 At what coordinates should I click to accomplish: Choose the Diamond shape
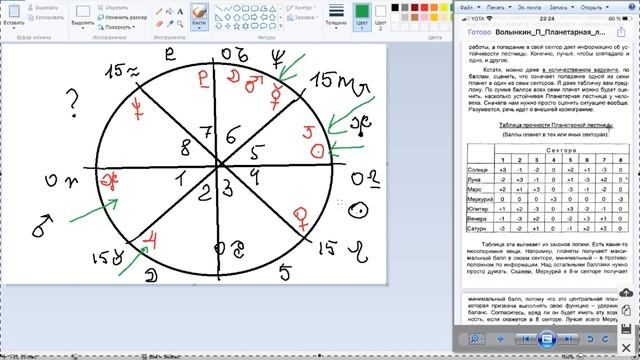coord(228,17)
